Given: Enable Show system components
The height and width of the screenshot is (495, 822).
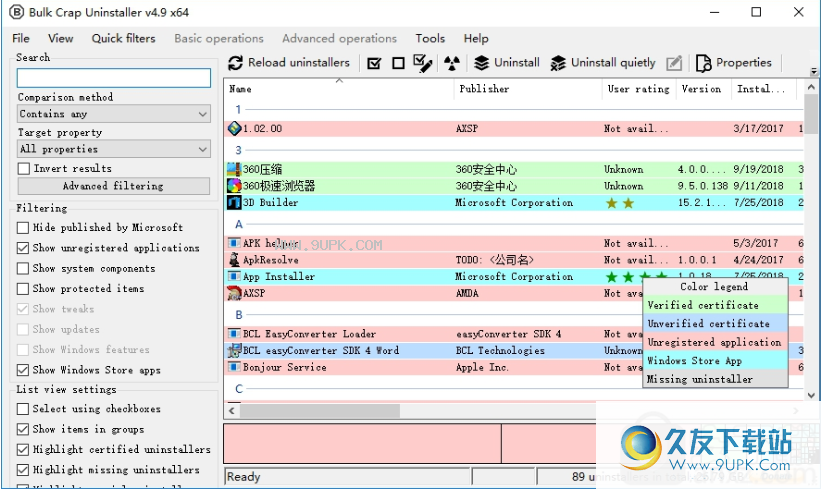Looking at the screenshot, I should (x=23, y=268).
